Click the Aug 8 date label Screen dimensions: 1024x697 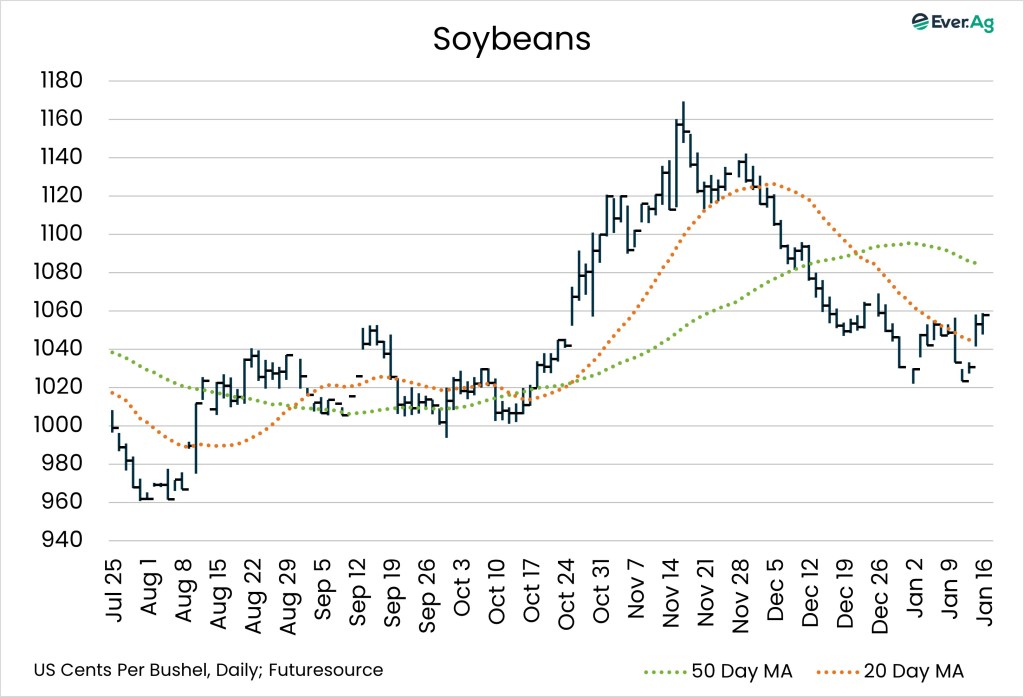(183, 601)
